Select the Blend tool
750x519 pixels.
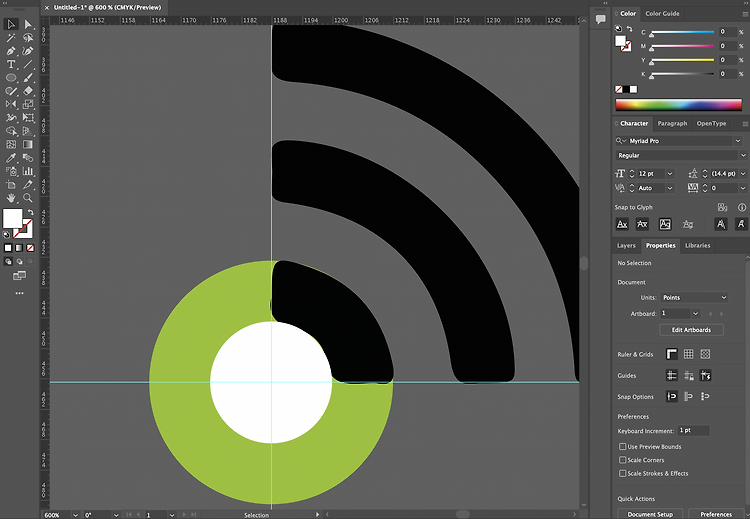(x=28, y=157)
